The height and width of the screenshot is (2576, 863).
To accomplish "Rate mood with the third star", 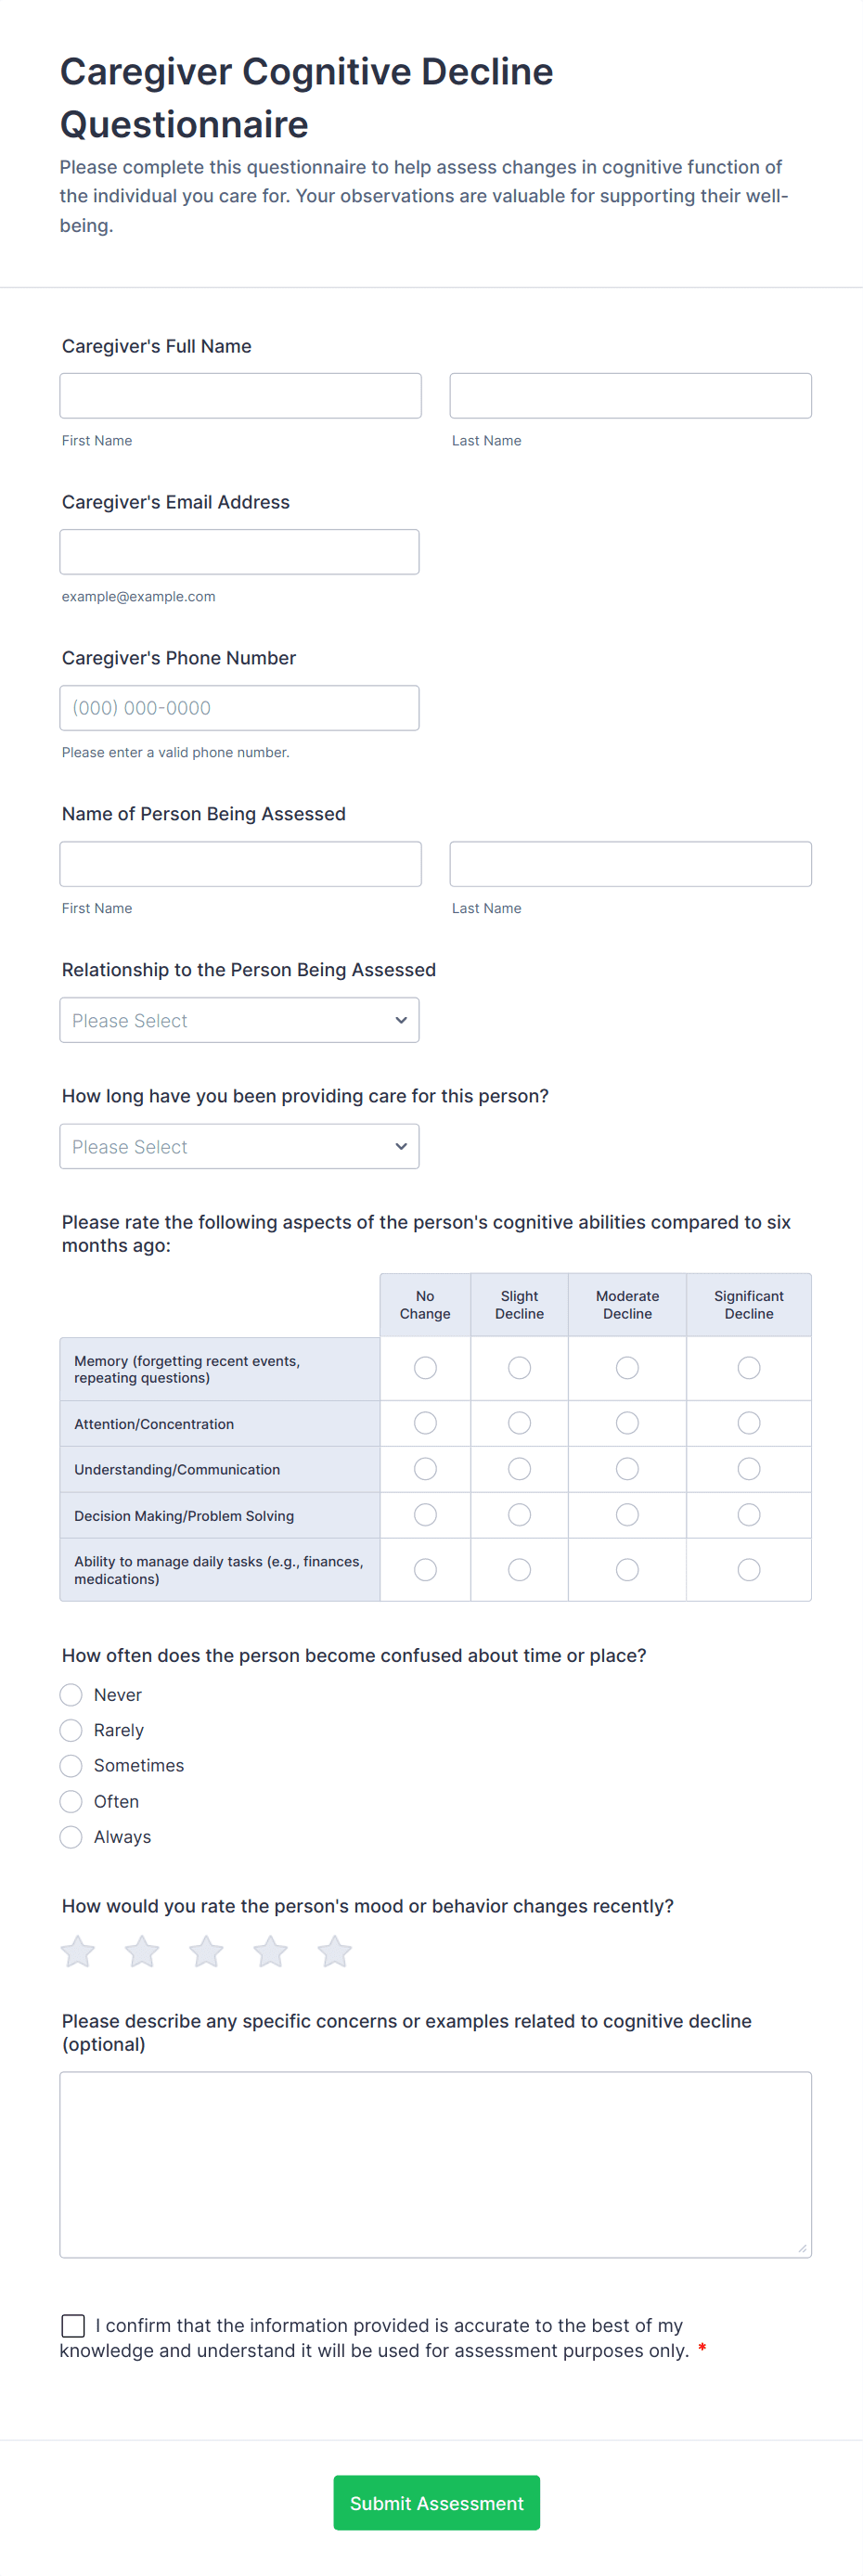I will tap(206, 1951).
